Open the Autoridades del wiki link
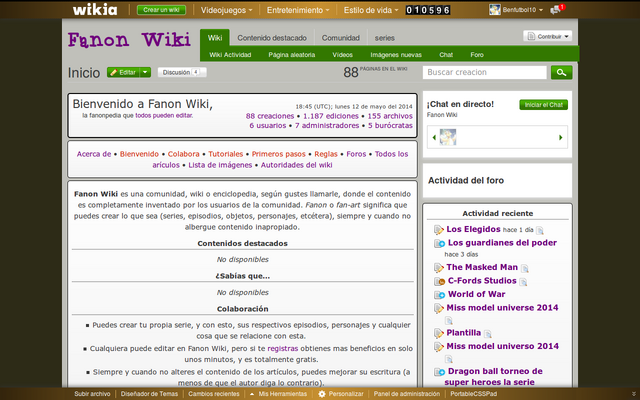The height and width of the screenshot is (400, 640). point(296,165)
